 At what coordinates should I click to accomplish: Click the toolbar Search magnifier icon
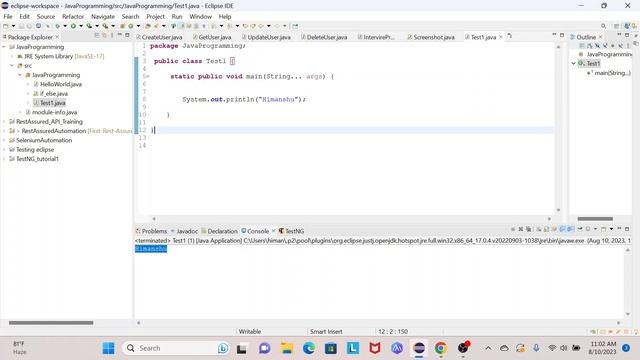coord(603,26)
